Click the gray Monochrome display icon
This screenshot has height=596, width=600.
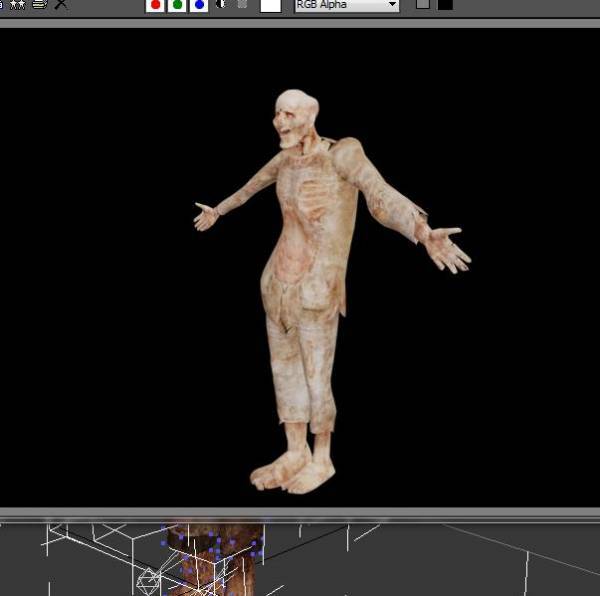pyautogui.click(x=242, y=5)
